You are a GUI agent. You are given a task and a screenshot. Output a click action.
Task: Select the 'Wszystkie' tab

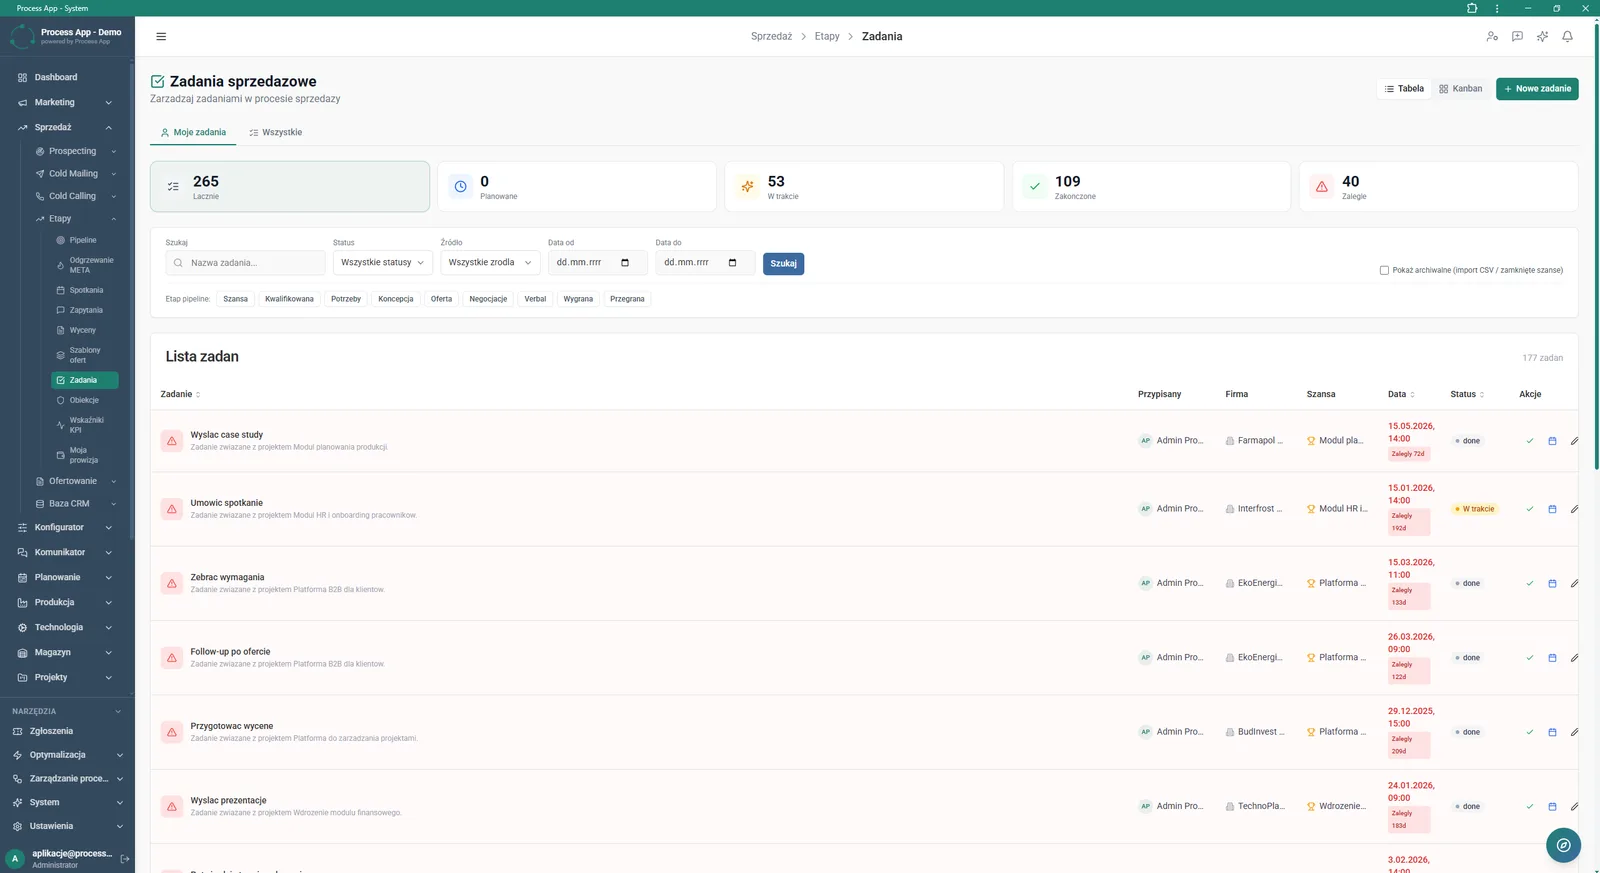click(x=276, y=132)
